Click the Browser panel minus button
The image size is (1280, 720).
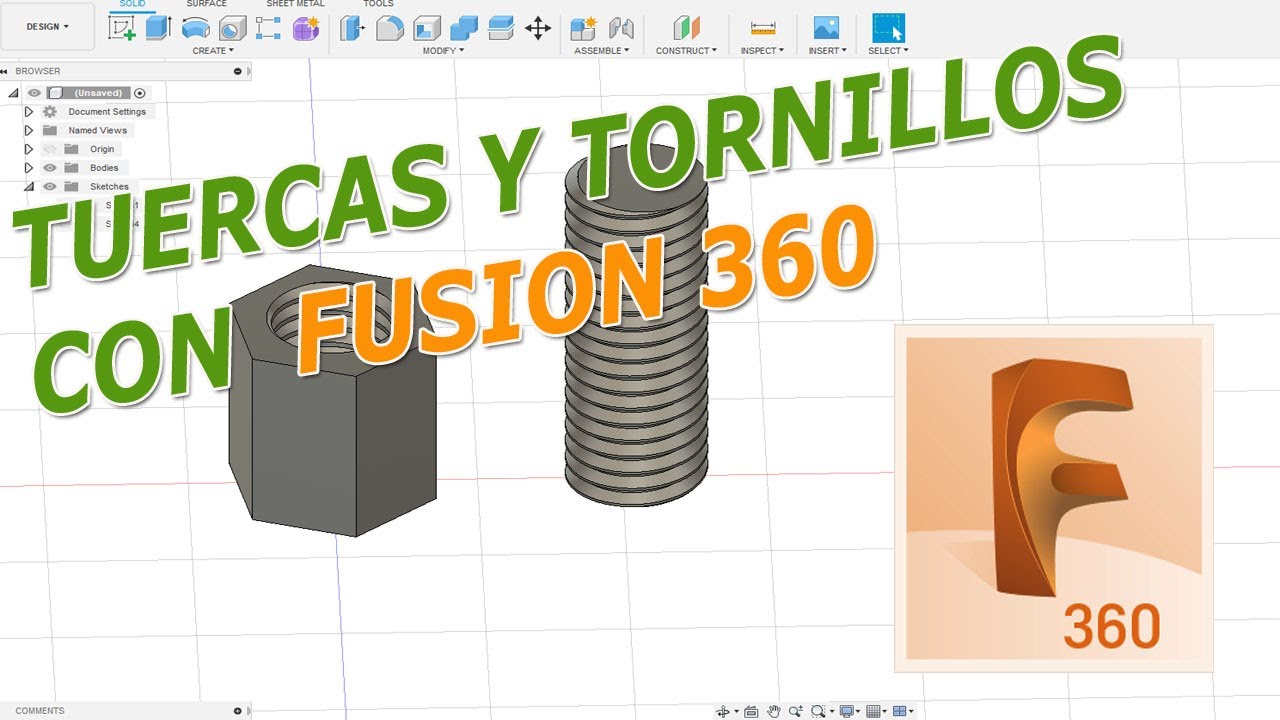(237, 71)
